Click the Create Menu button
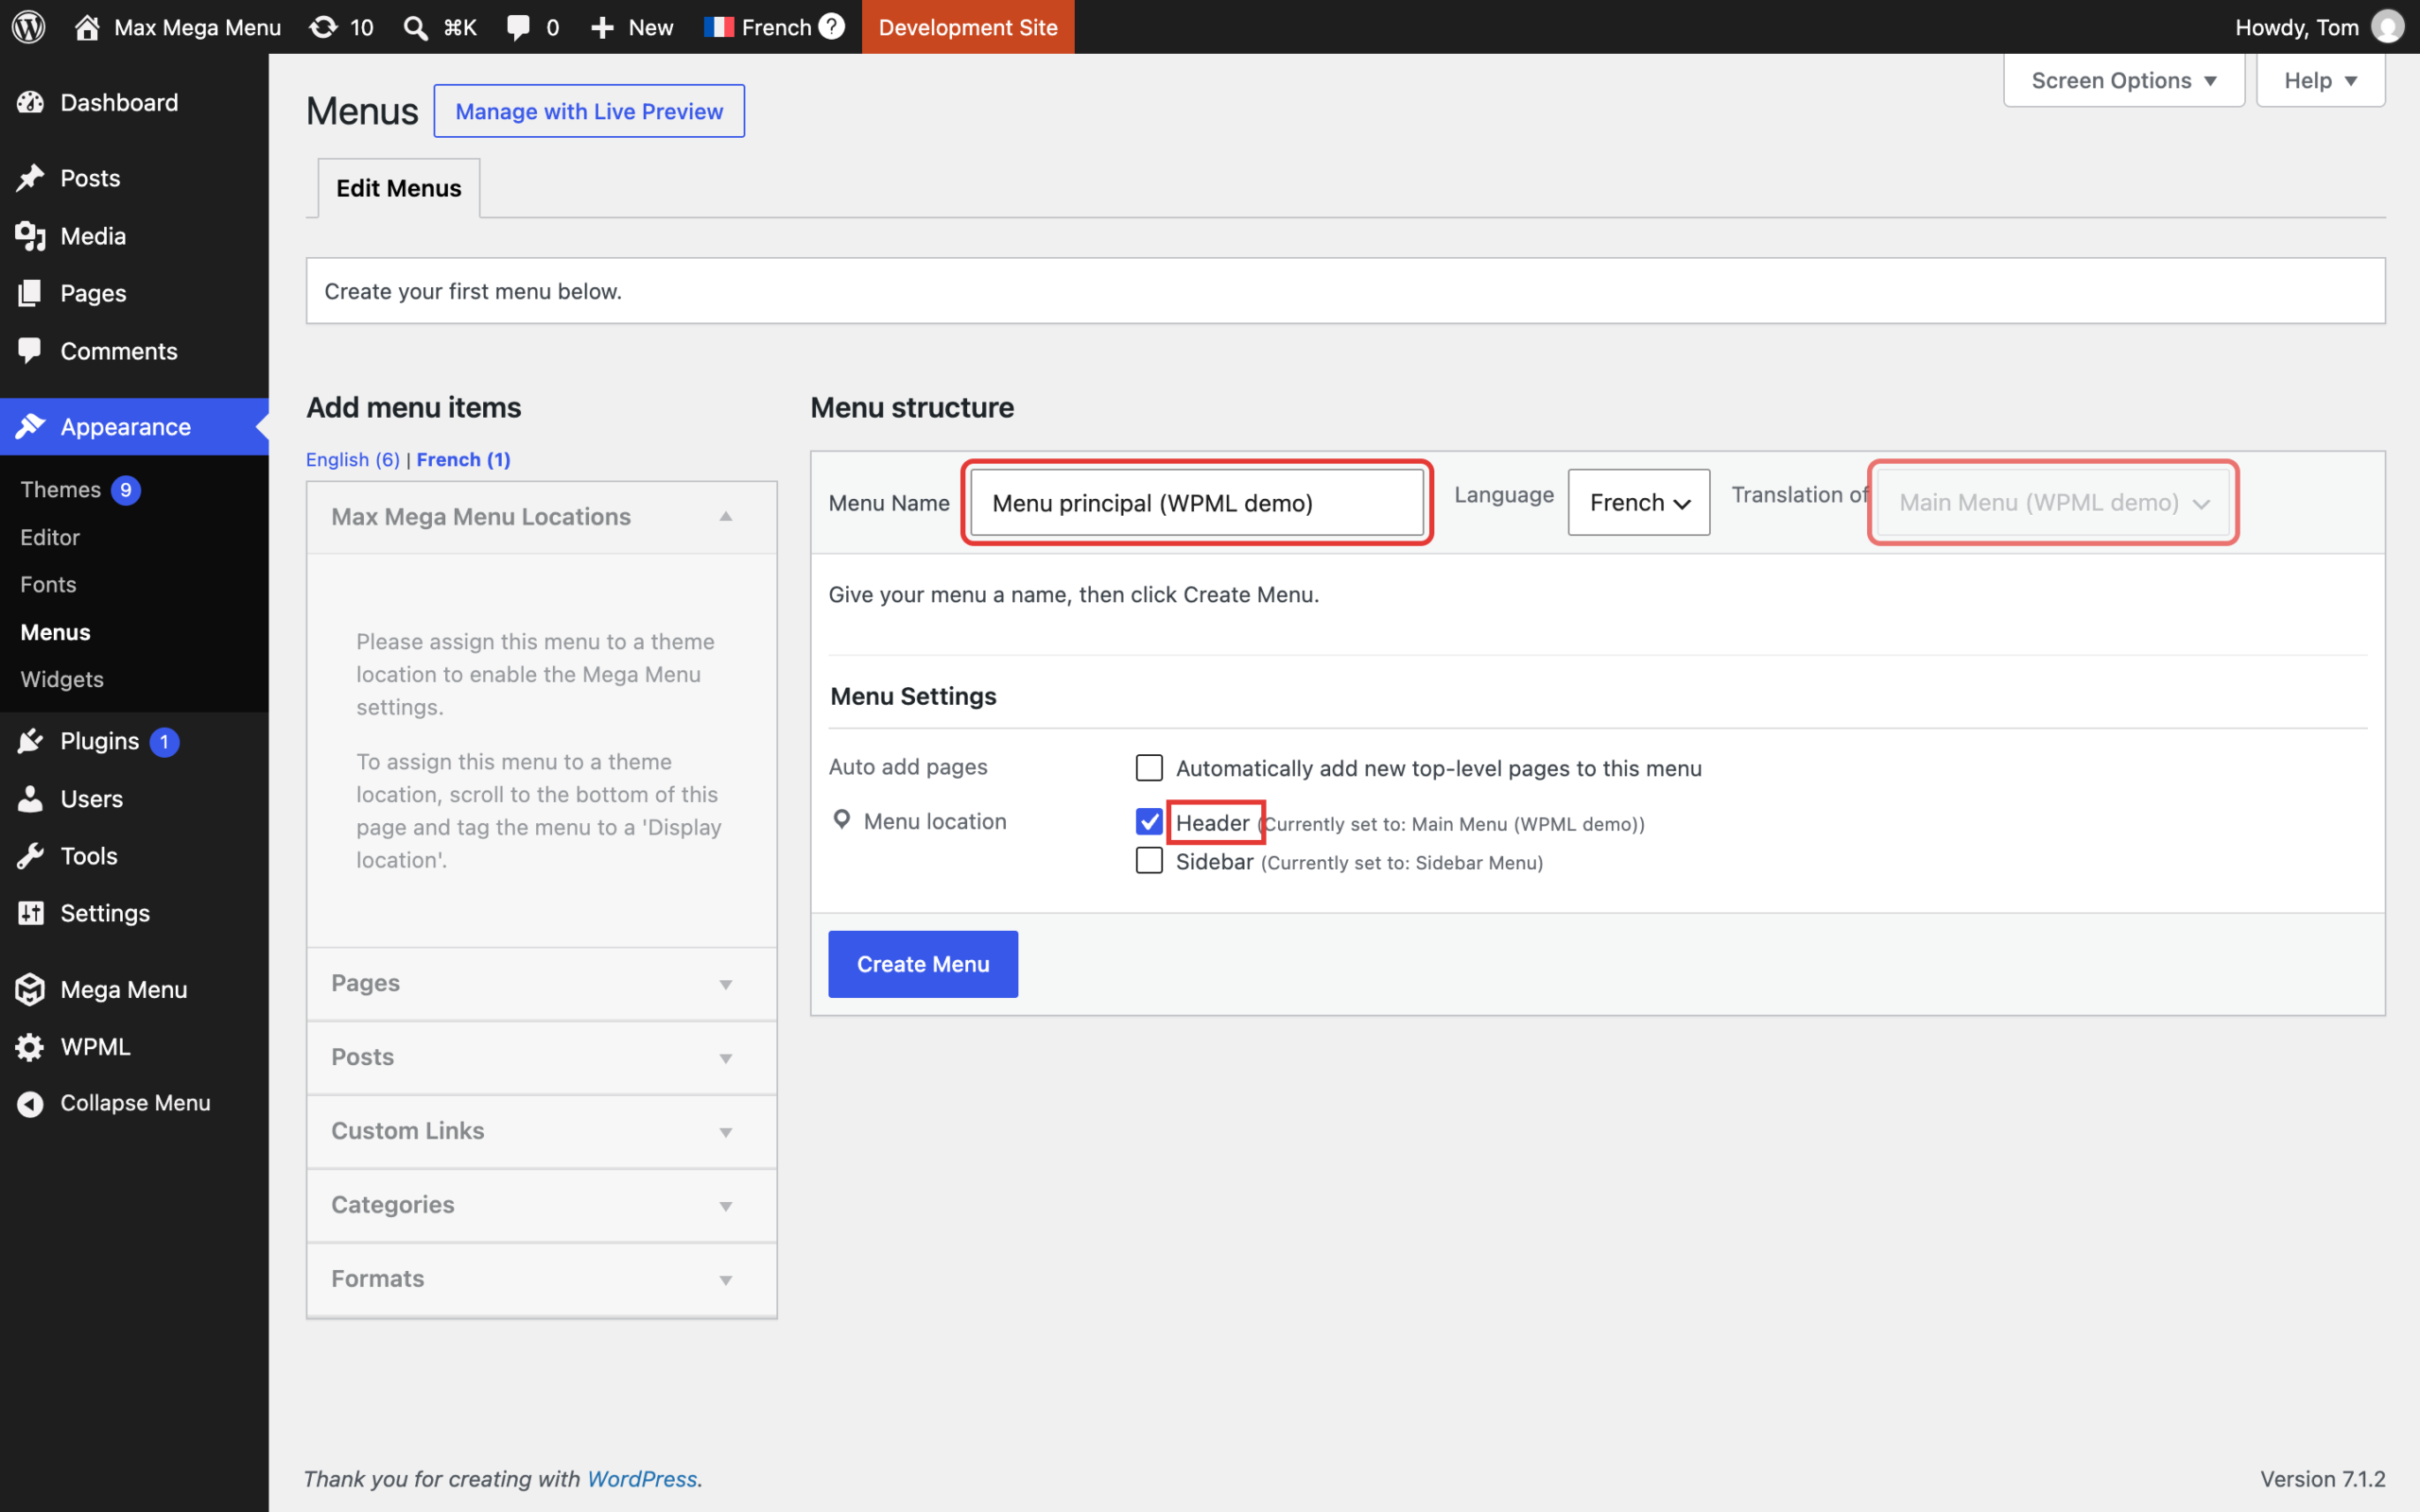2420x1512 pixels. [x=923, y=964]
